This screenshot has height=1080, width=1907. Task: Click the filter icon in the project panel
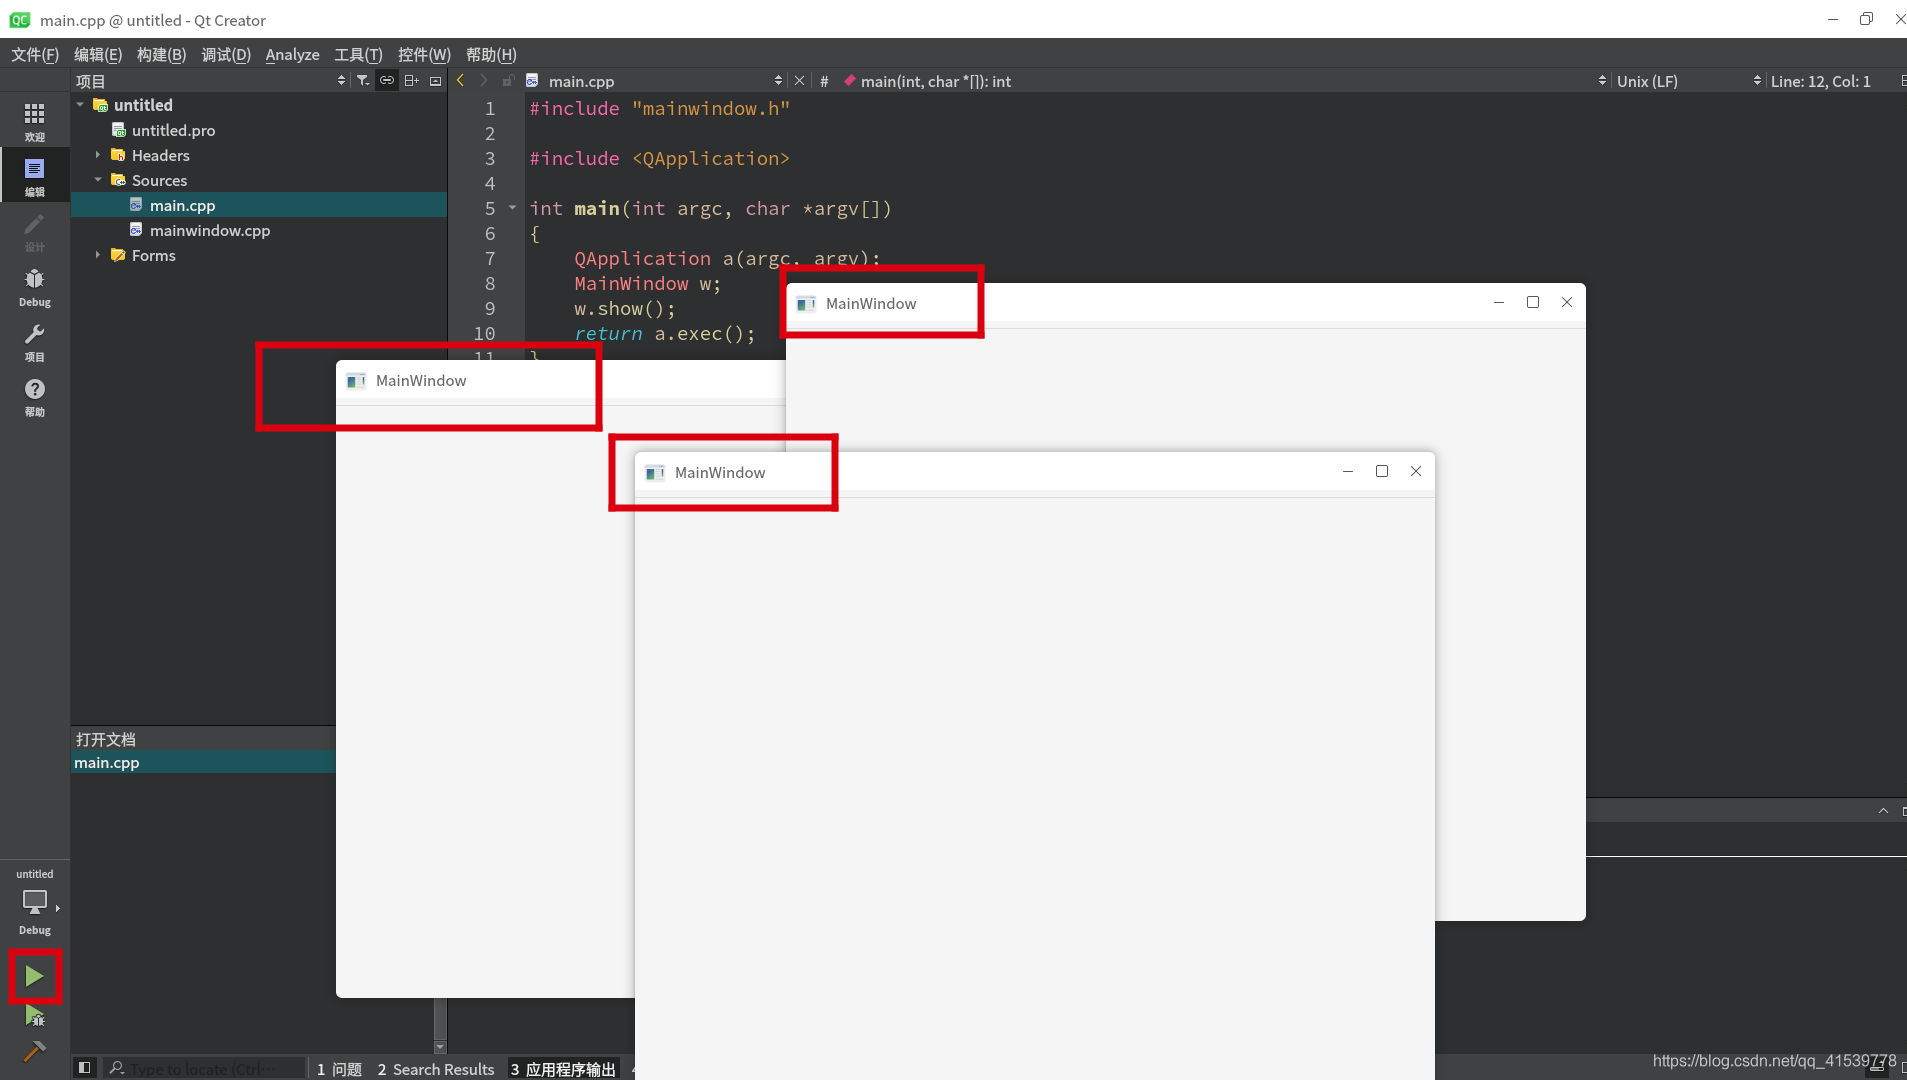point(363,80)
